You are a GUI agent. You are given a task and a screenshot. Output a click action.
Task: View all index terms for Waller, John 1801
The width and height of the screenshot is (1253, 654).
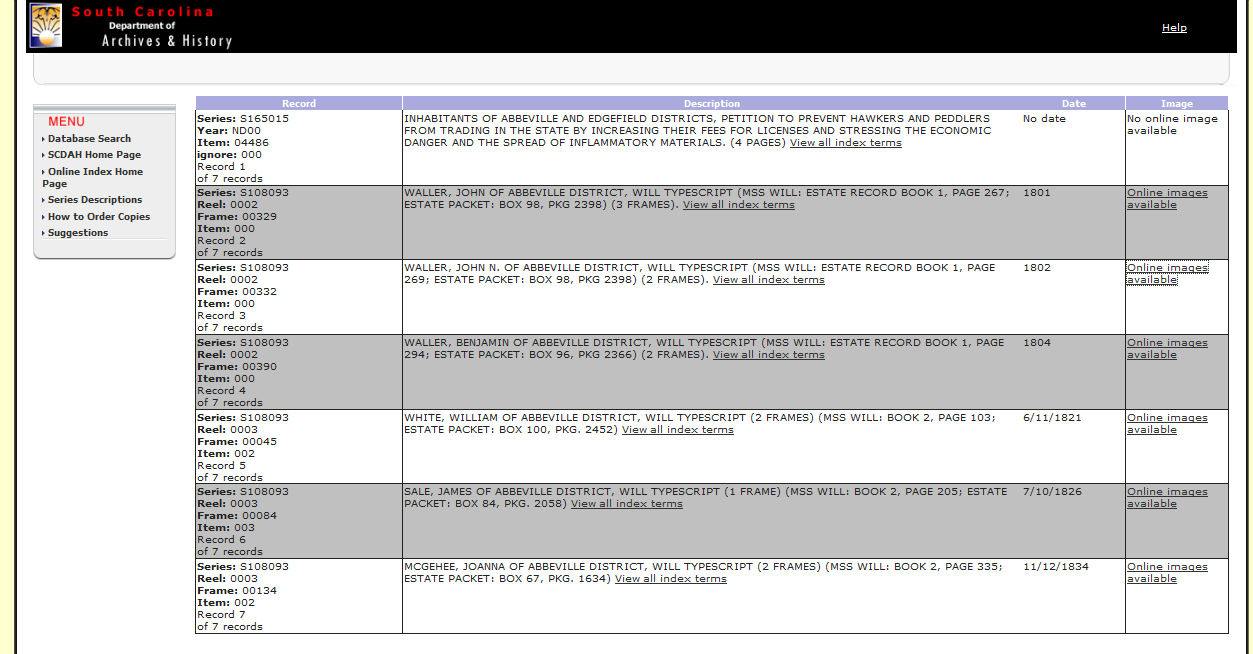[x=739, y=205]
